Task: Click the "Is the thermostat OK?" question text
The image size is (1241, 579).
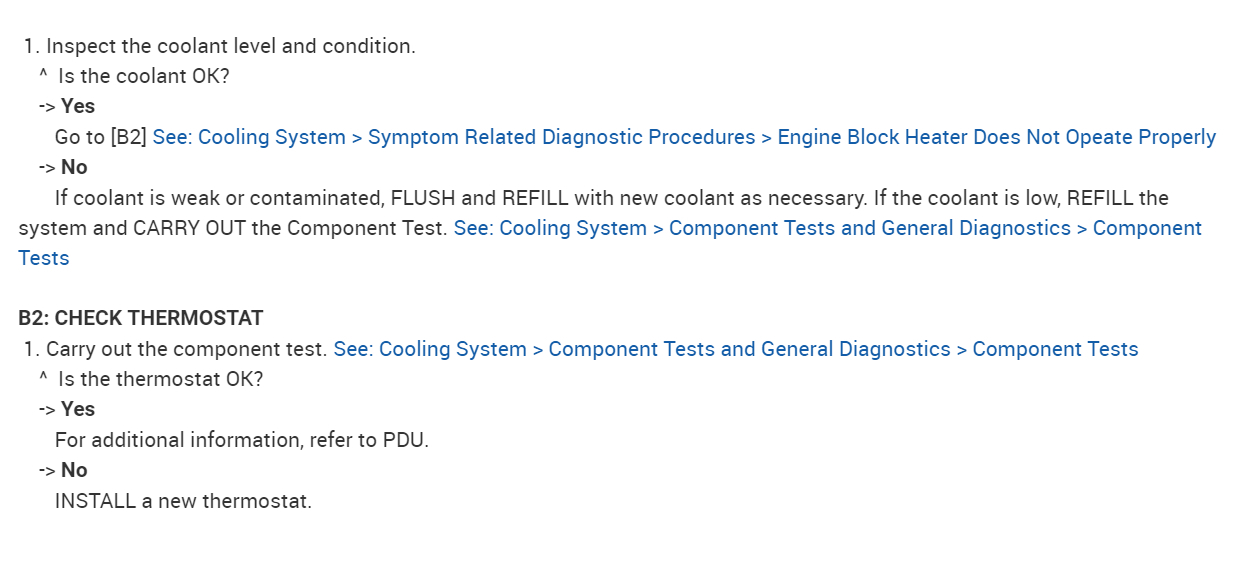Action: [x=160, y=379]
